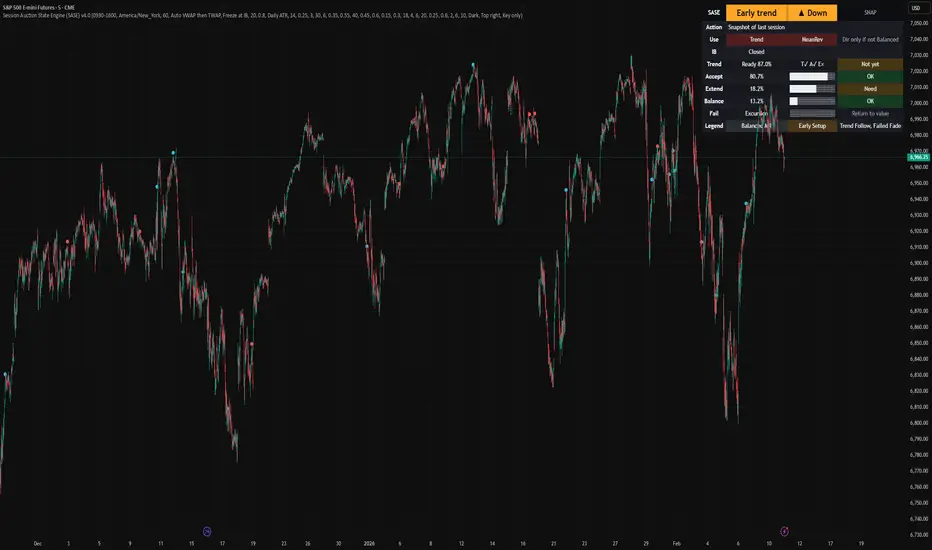This screenshot has height=550, width=932.
Task: Click the 6,800.00 price scale label
Action: pyautogui.click(x=918, y=423)
